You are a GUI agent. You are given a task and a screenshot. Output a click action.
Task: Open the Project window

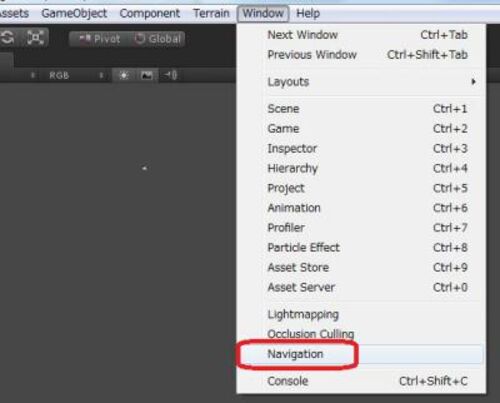361,188
